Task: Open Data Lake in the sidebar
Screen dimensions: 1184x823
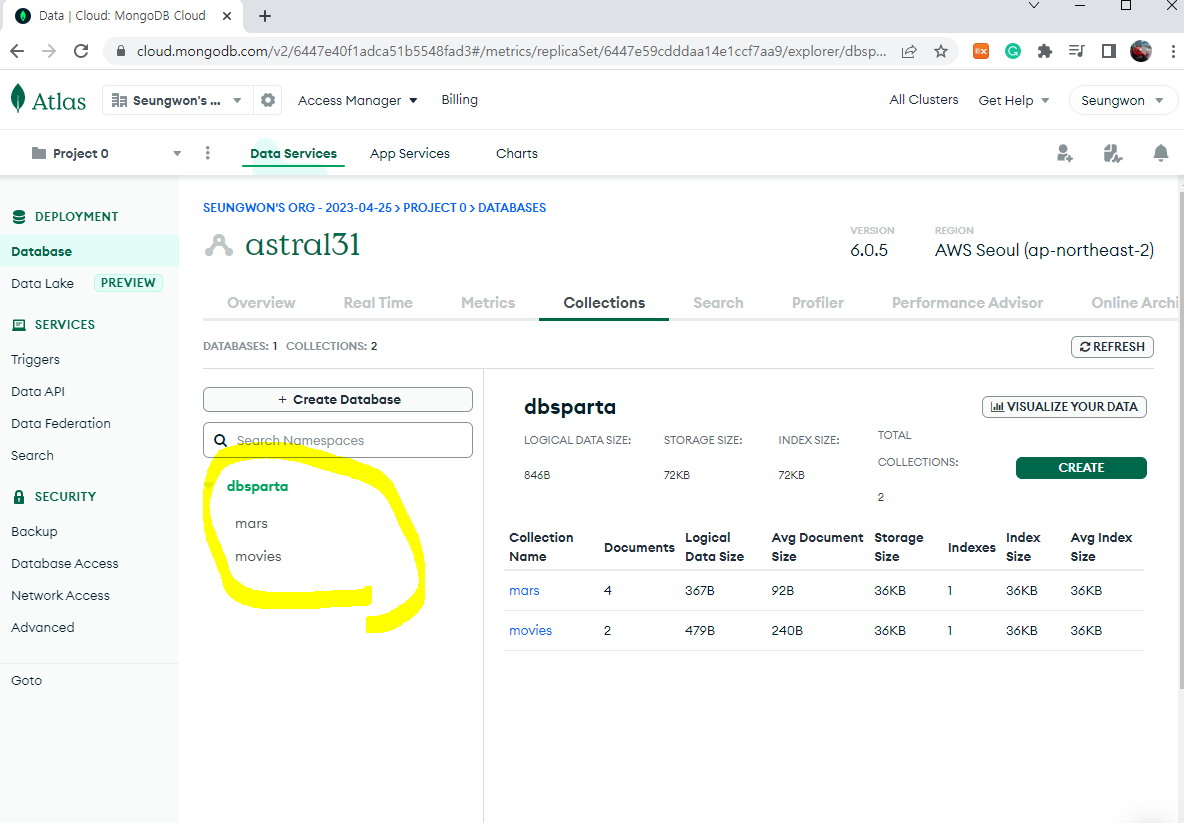Action: point(42,284)
